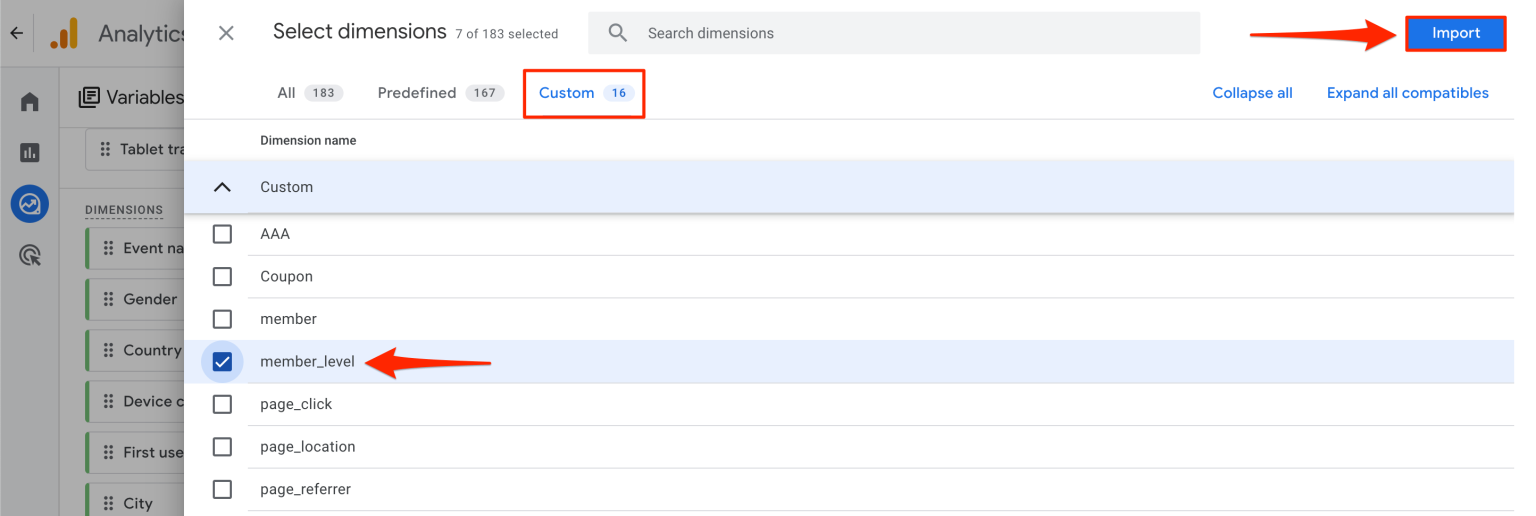The width and height of the screenshot is (1536, 516).
Task: Check the AAA dimension checkbox
Action: click(x=222, y=234)
